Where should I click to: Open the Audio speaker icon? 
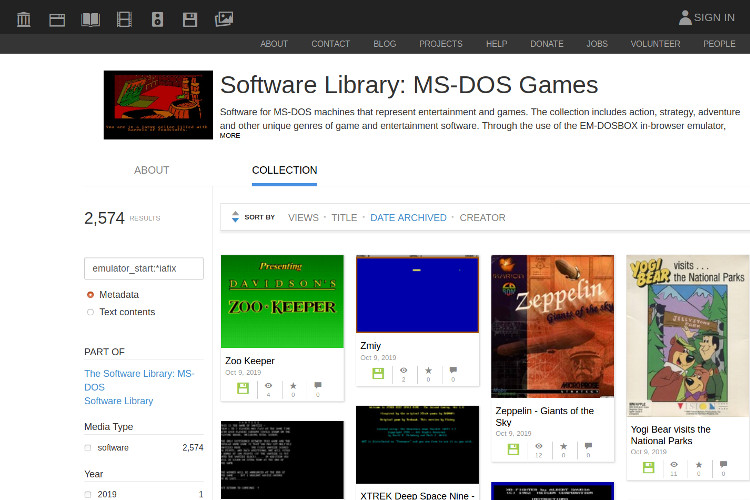pyautogui.click(x=157, y=20)
